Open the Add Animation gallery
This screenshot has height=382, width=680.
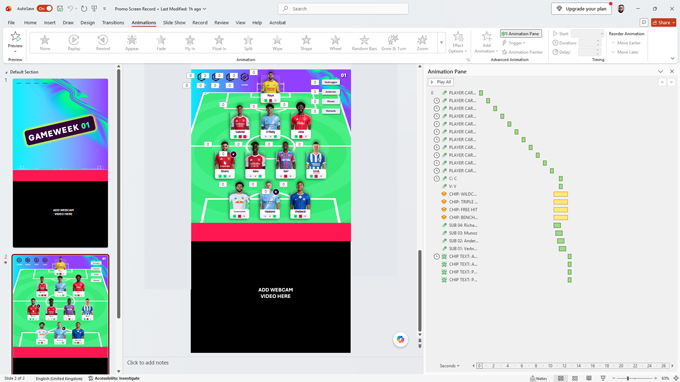486,42
